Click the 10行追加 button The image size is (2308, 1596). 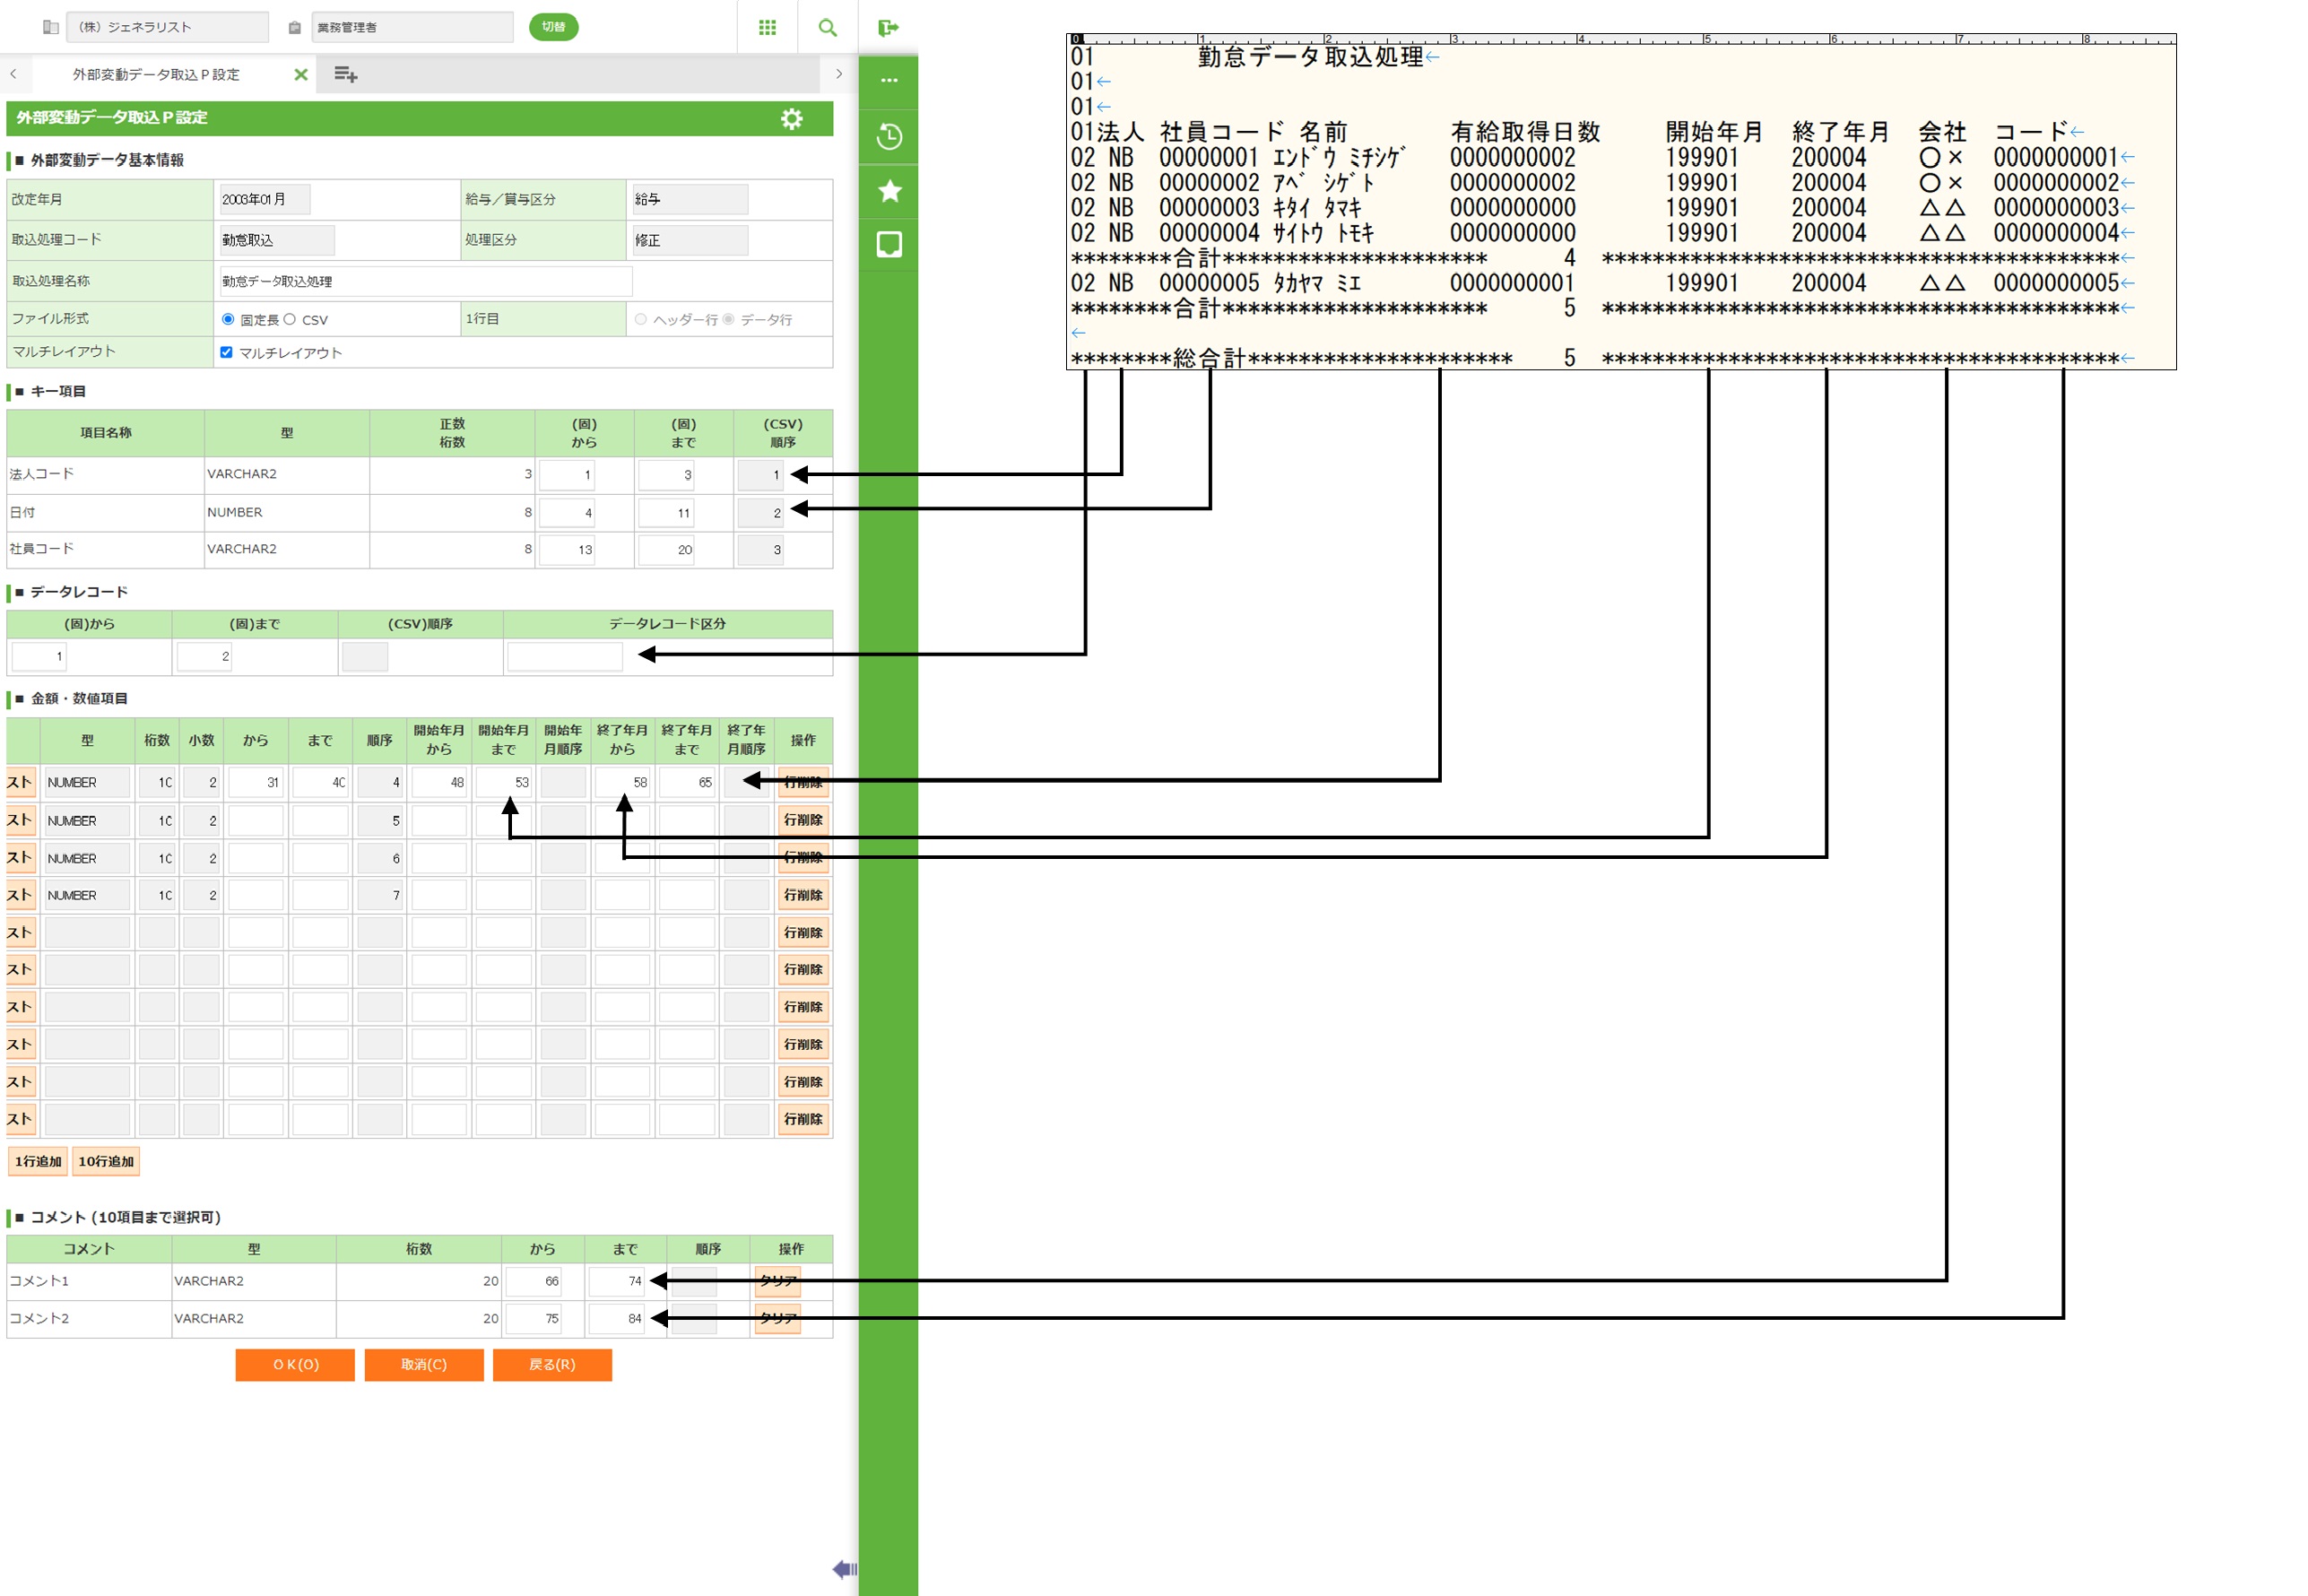(x=106, y=1161)
